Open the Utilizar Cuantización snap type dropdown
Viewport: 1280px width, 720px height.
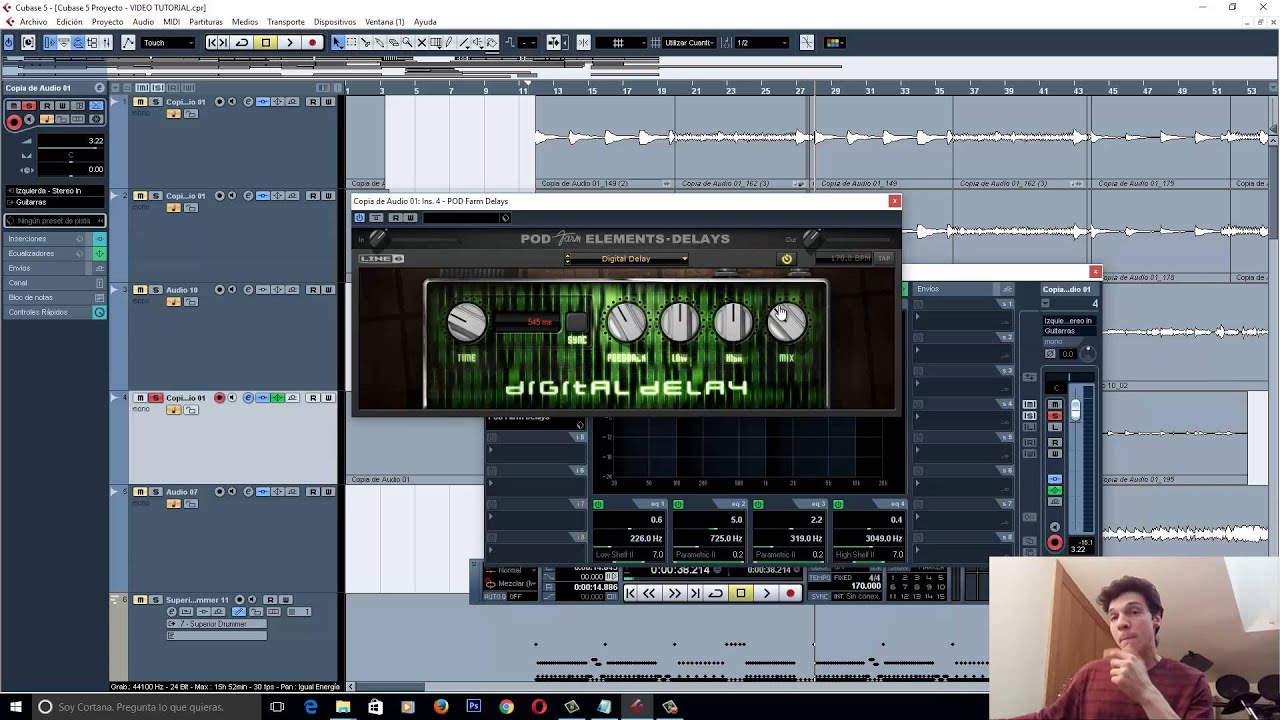[691, 42]
